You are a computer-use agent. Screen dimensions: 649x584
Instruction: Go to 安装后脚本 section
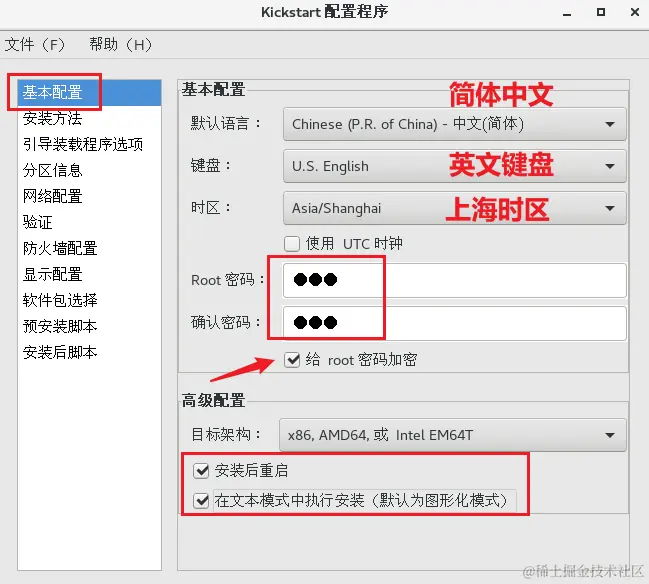point(89,353)
